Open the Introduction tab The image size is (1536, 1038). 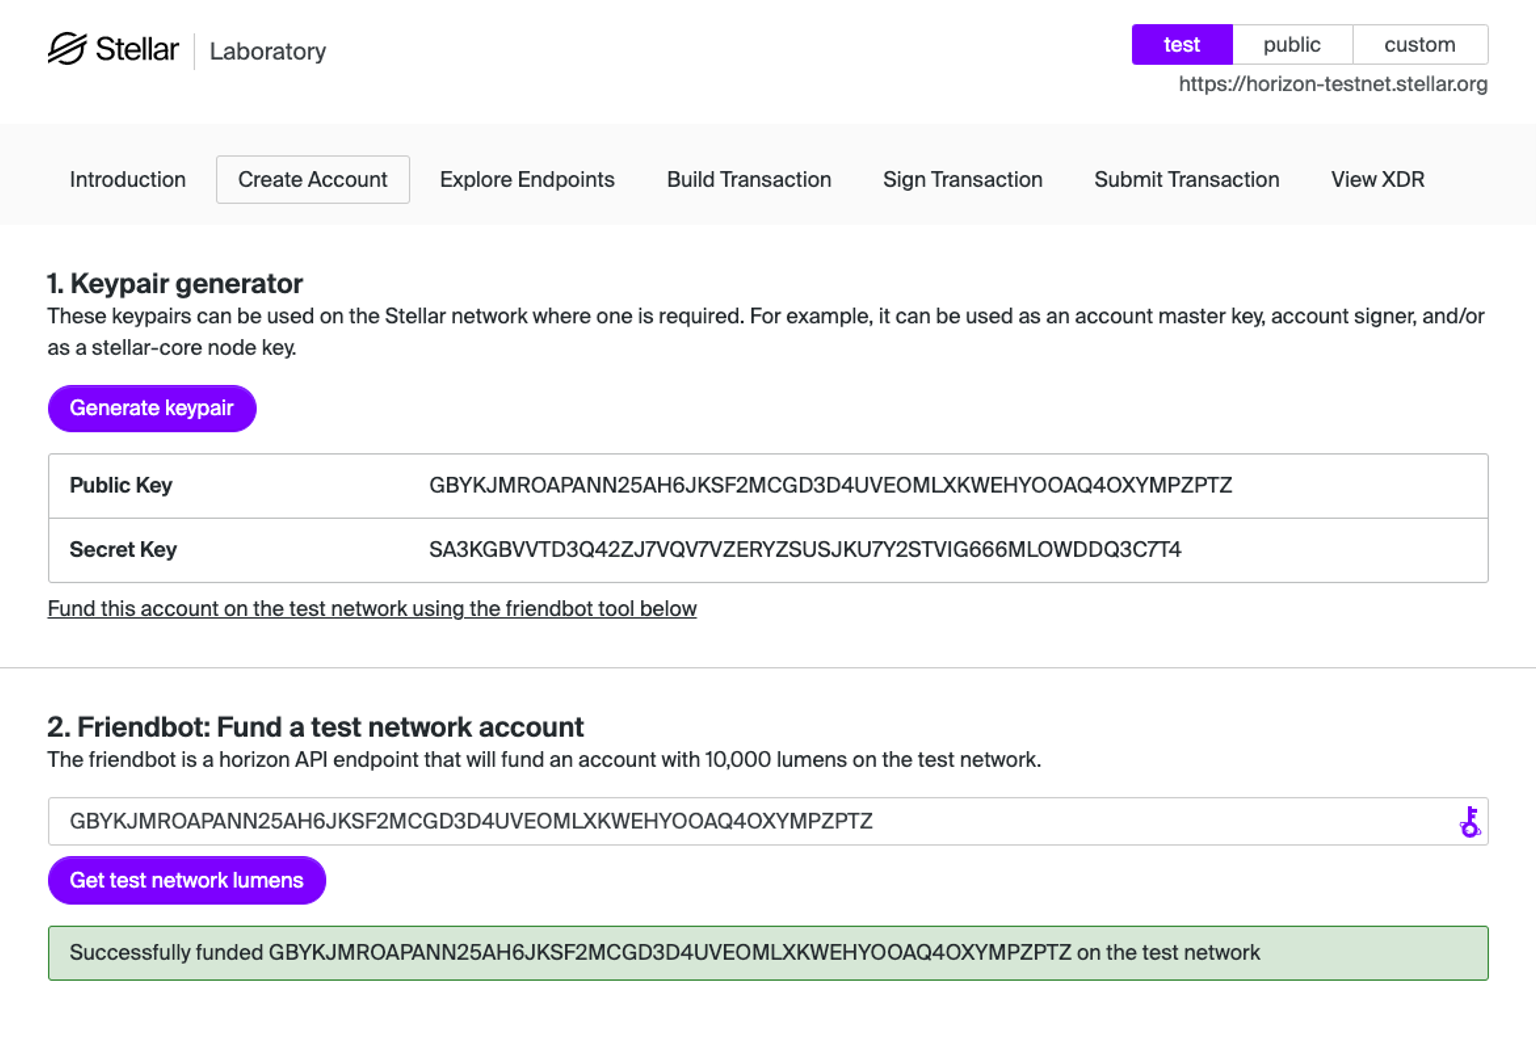coord(127,180)
